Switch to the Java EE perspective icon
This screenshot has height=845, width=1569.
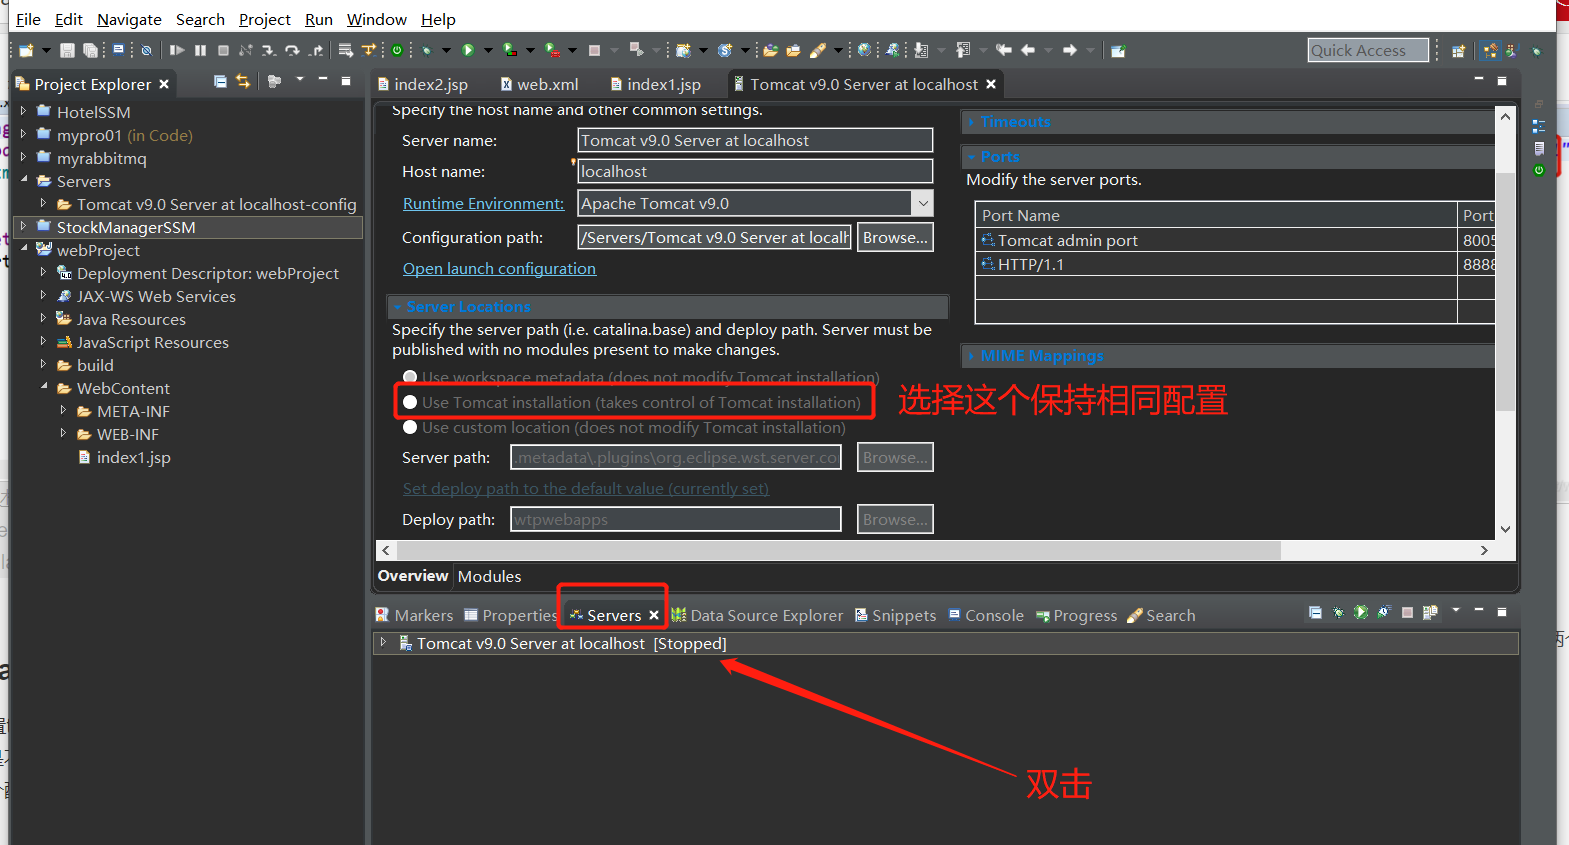point(1490,50)
